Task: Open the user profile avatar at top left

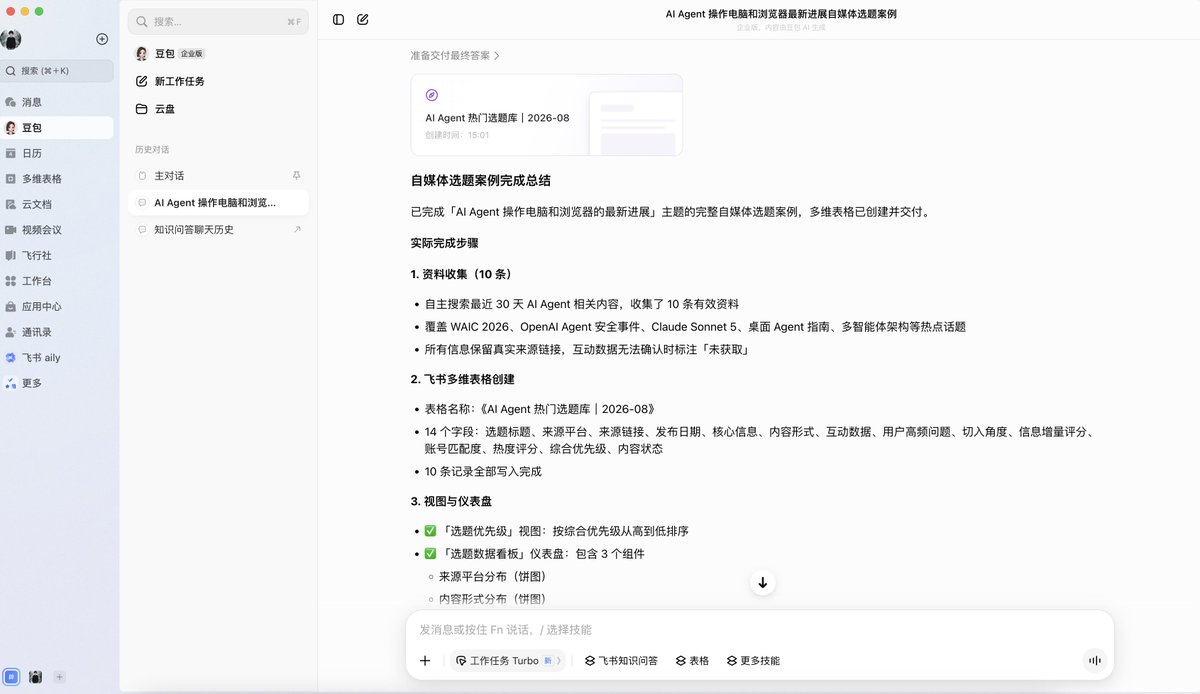Action: (x=11, y=39)
